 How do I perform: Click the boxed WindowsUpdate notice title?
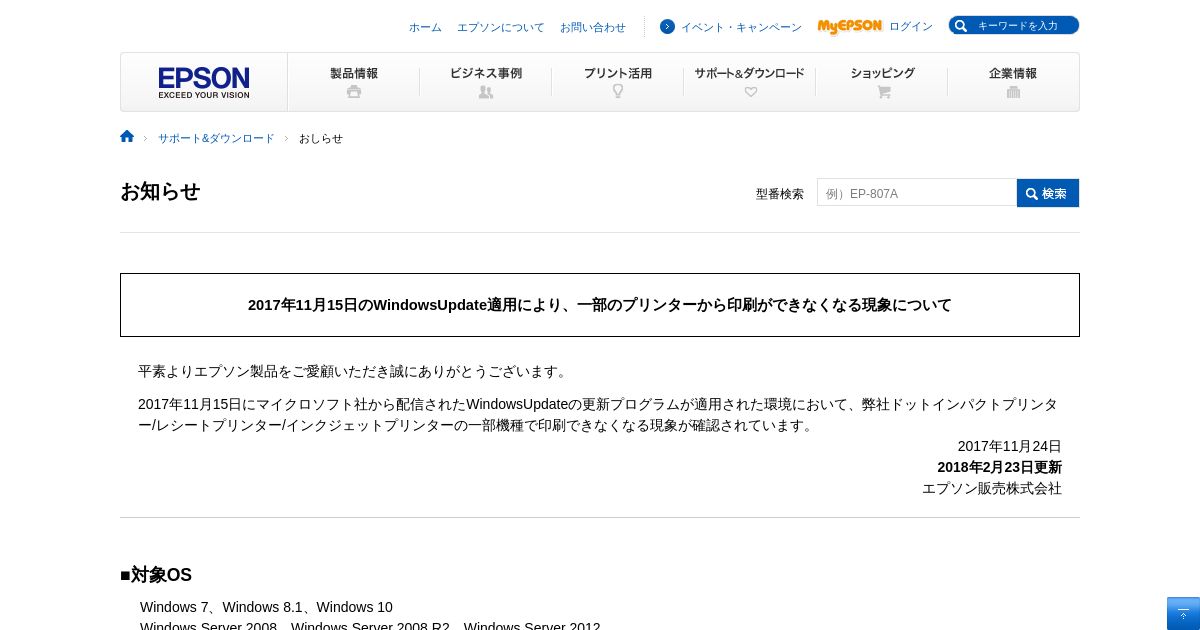click(600, 305)
